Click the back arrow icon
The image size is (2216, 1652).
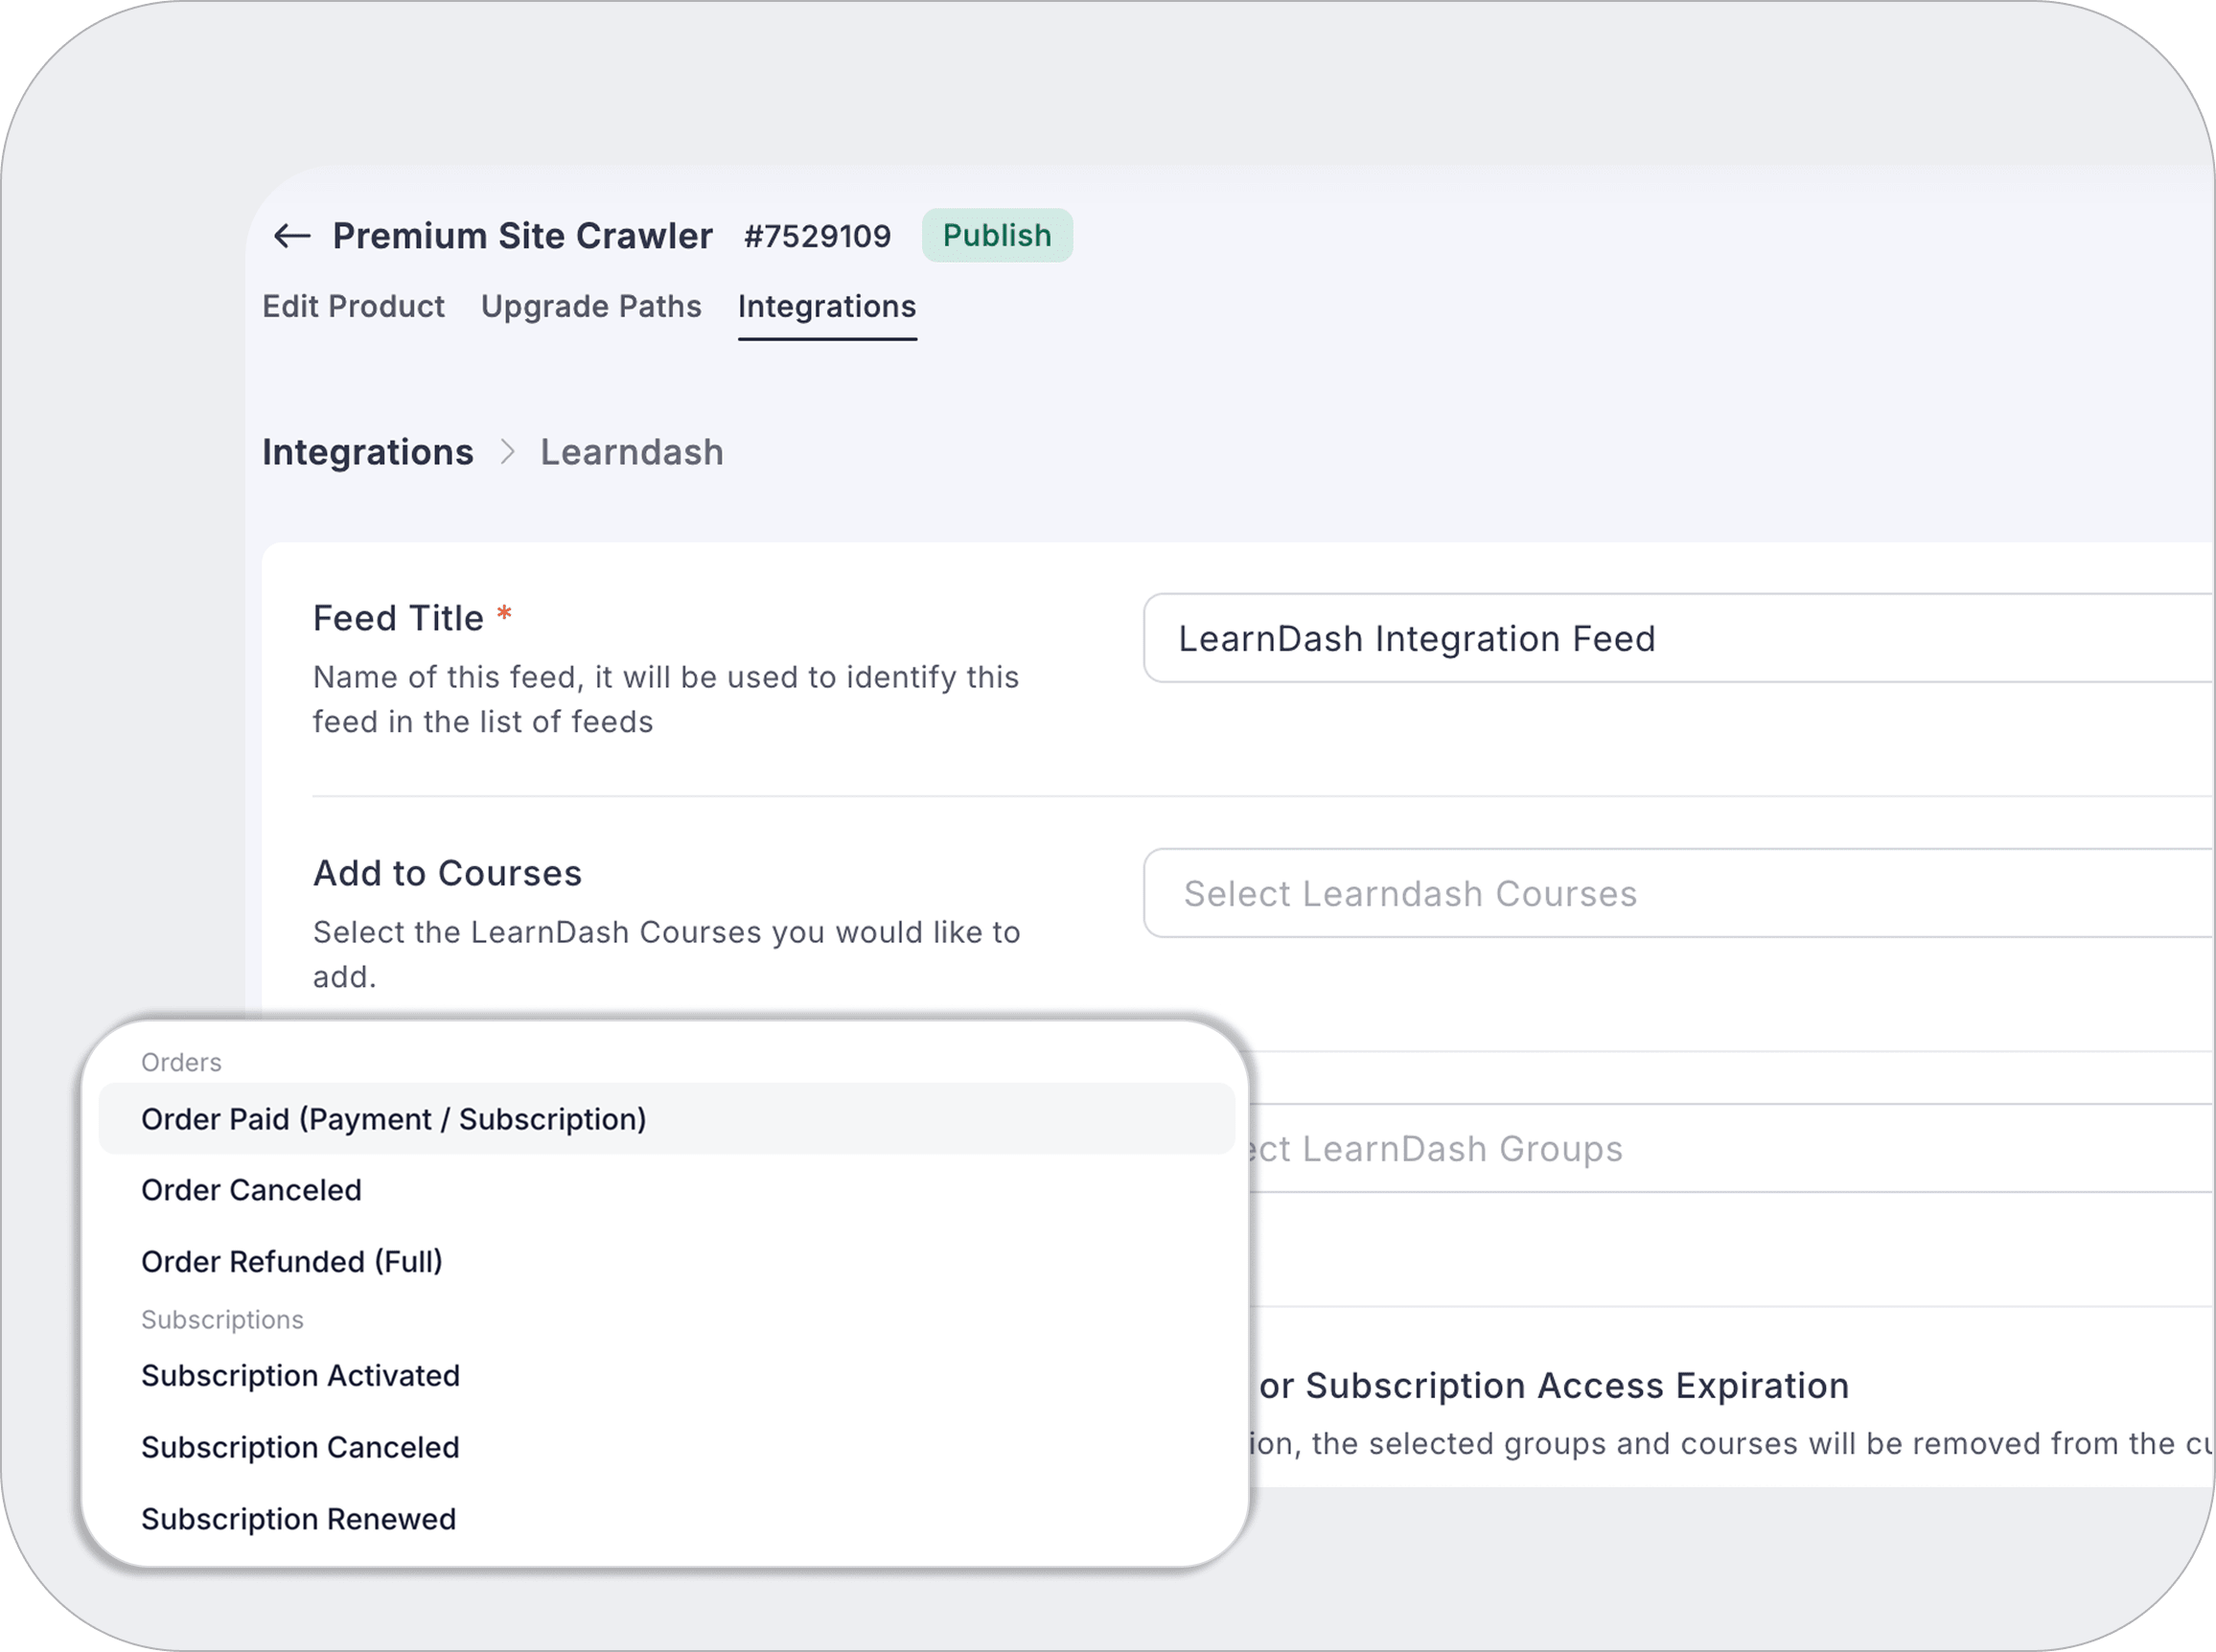(x=291, y=236)
